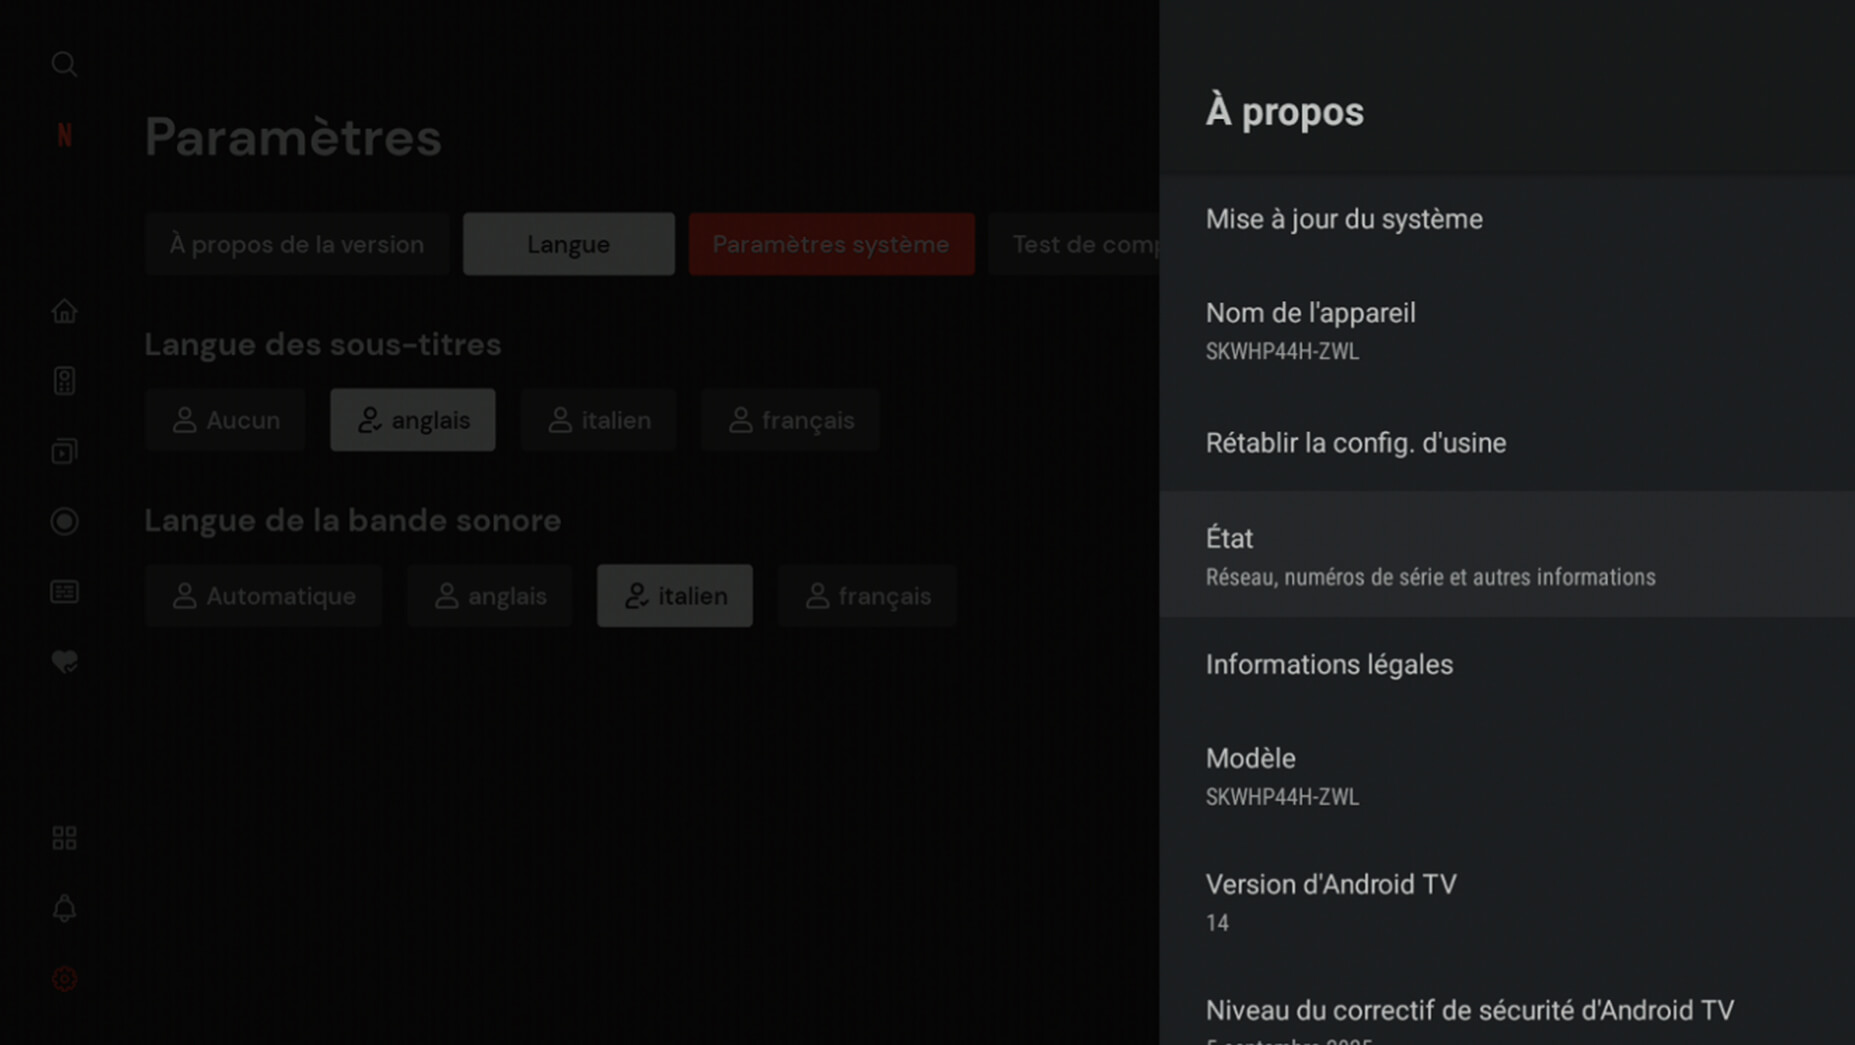The height and width of the screenshot is (1045, 1855).
Task: Click the red N logo icon
Action: pyautogui.click(x=64, y=135)
